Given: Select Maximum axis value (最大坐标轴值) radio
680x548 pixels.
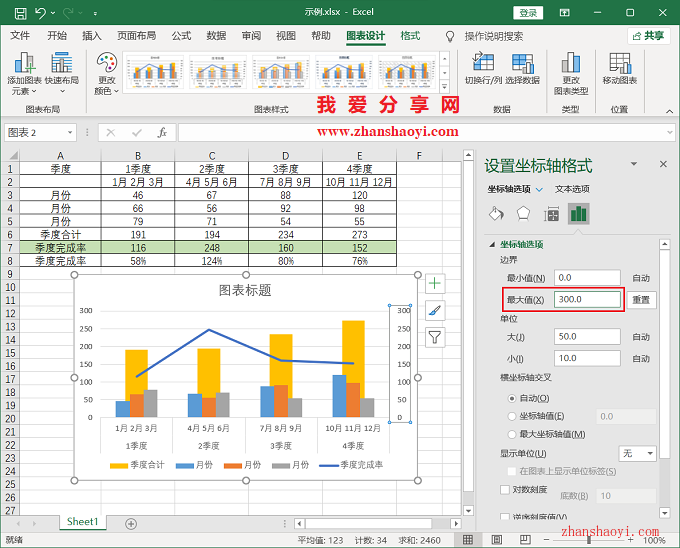Looking at the screenshot, I should [512, 434].
